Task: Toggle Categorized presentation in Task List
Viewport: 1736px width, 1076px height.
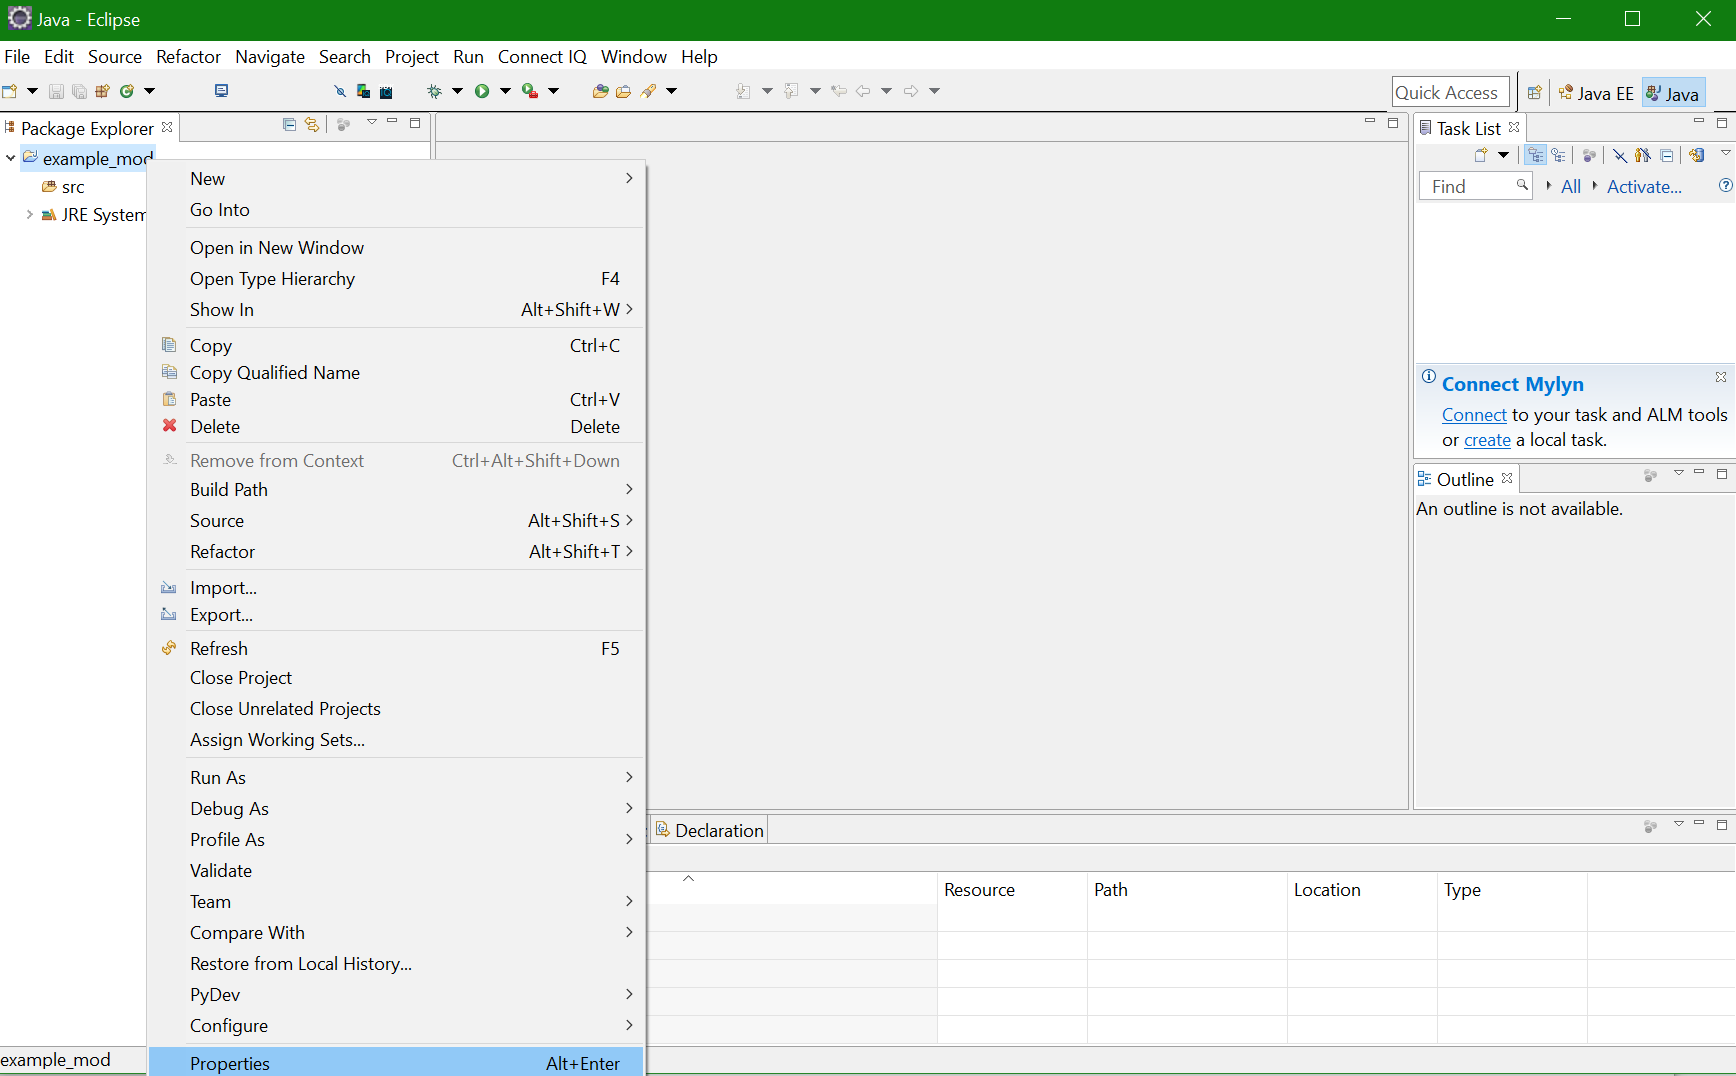Action: click(x=1536, y=155)
